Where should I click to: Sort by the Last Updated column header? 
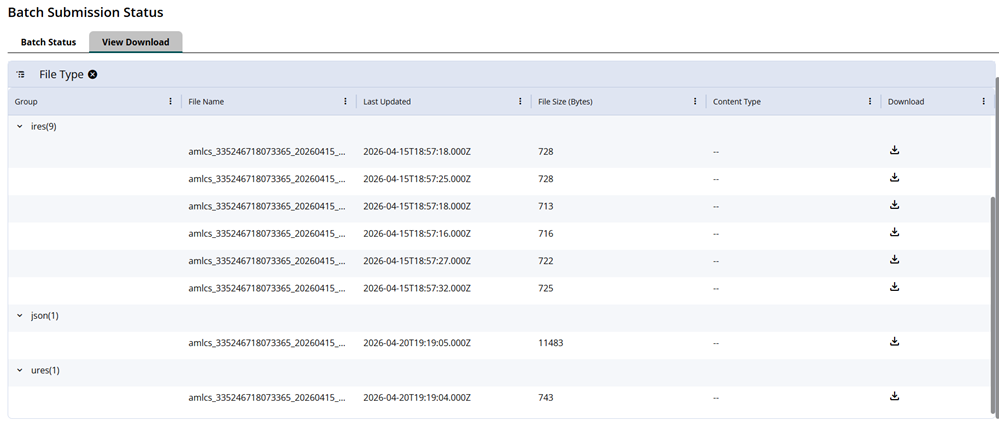(x=387, y=101)
